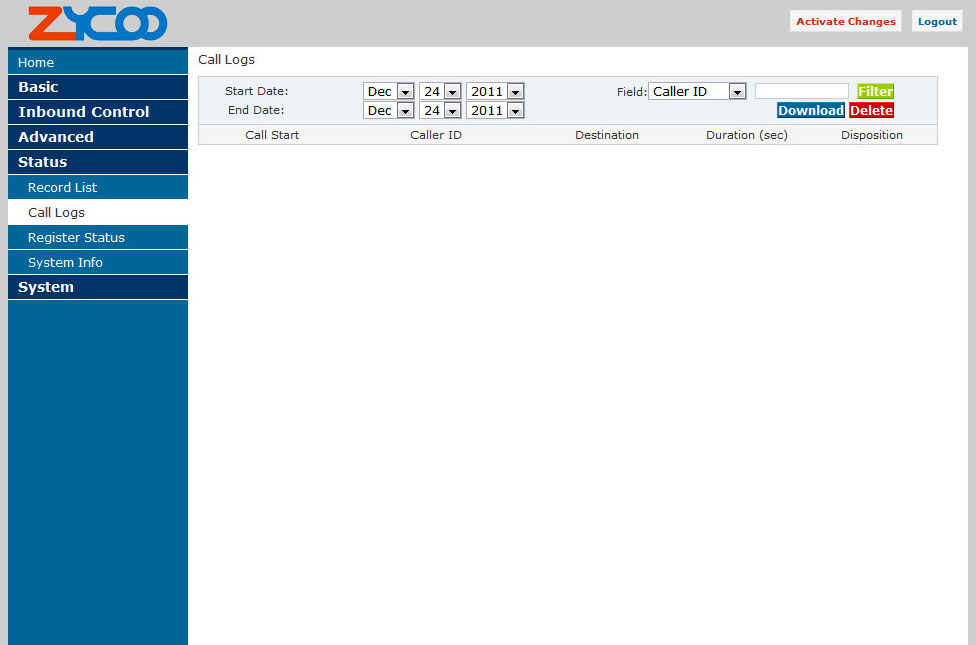
Task: Open the Field Caller ID dropdown
Action: (698, 91)
